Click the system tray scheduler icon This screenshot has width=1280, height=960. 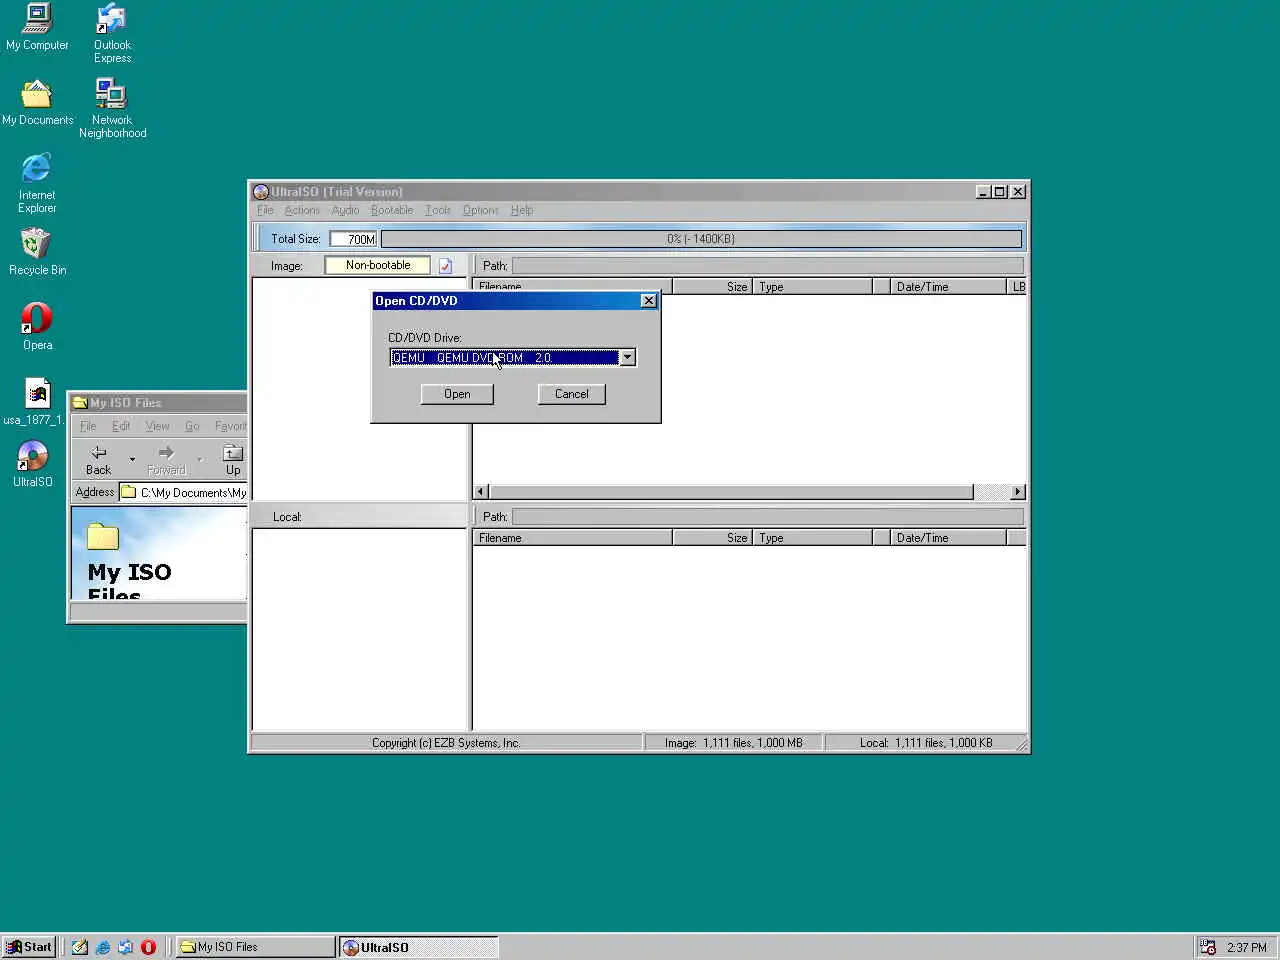[x=1208, y=947]
